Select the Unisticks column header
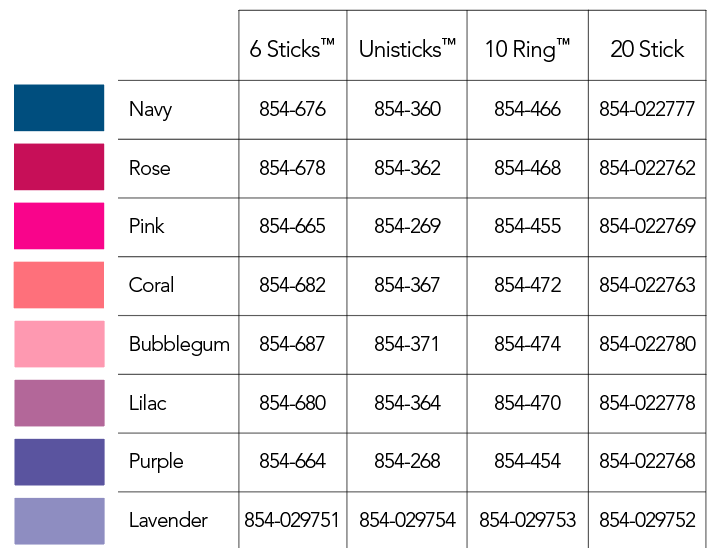 pyautogui.click(x=407, y=49)
